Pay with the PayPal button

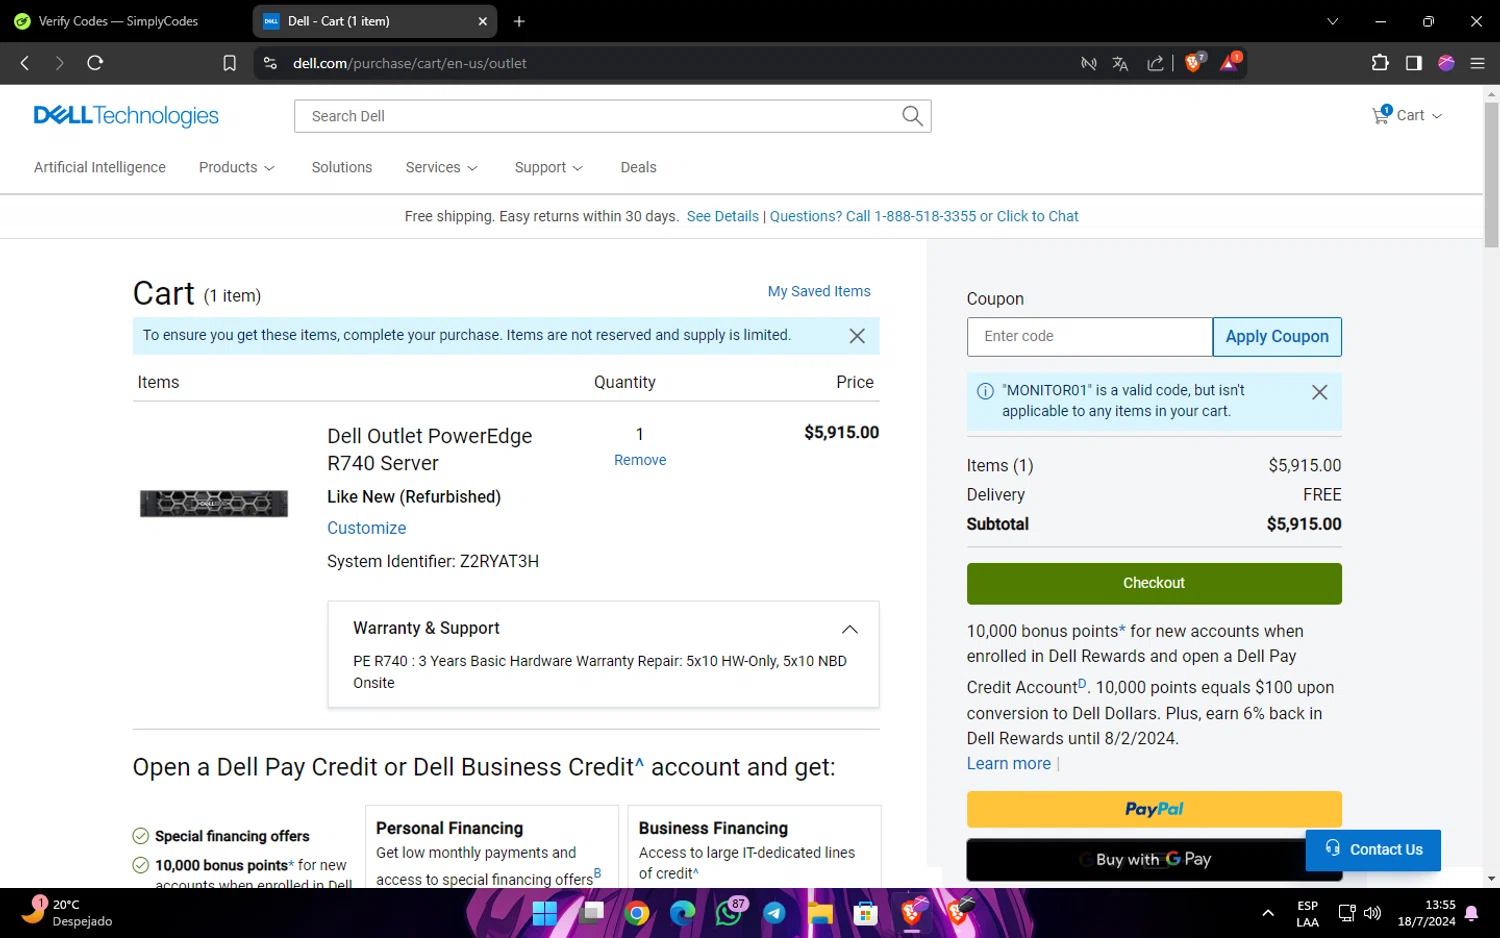coord(1154,809)
